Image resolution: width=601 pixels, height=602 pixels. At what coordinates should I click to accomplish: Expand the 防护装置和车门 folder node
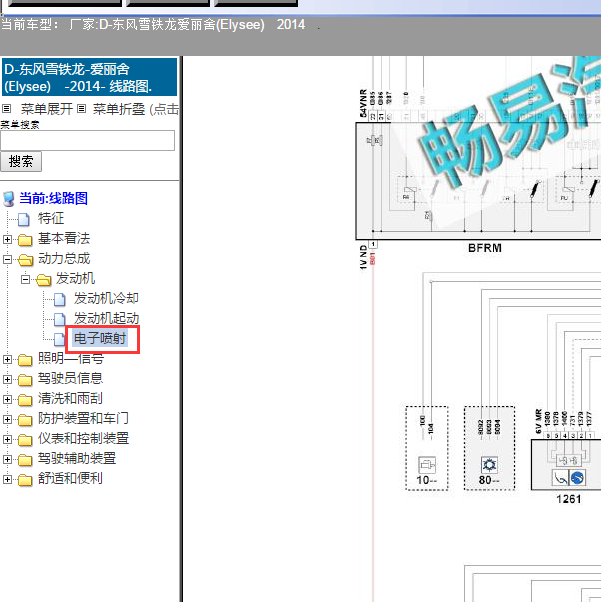7,419
